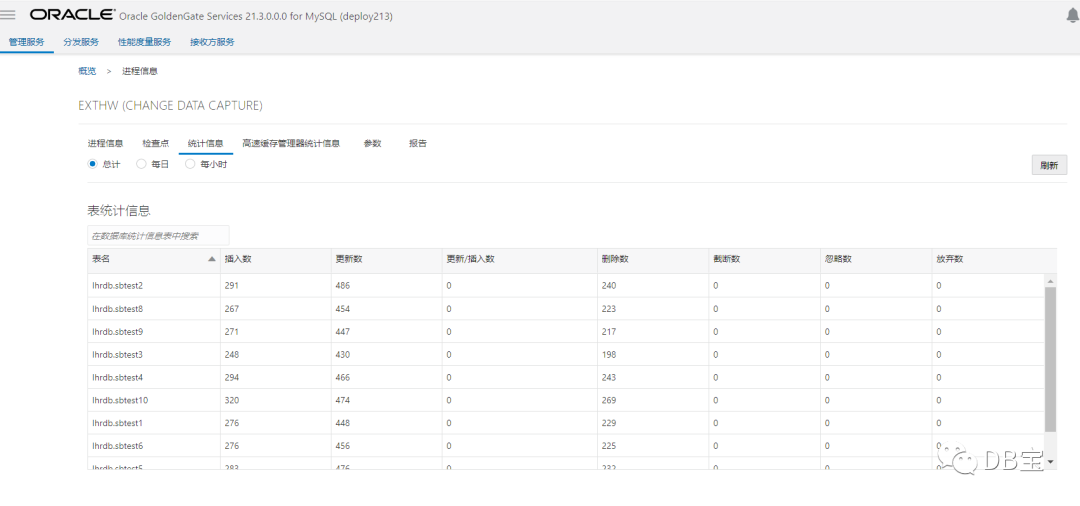Click delete count 217 for sbtest9
The height and width of the screenshot is (506, 1080).
tap(609, 332)
